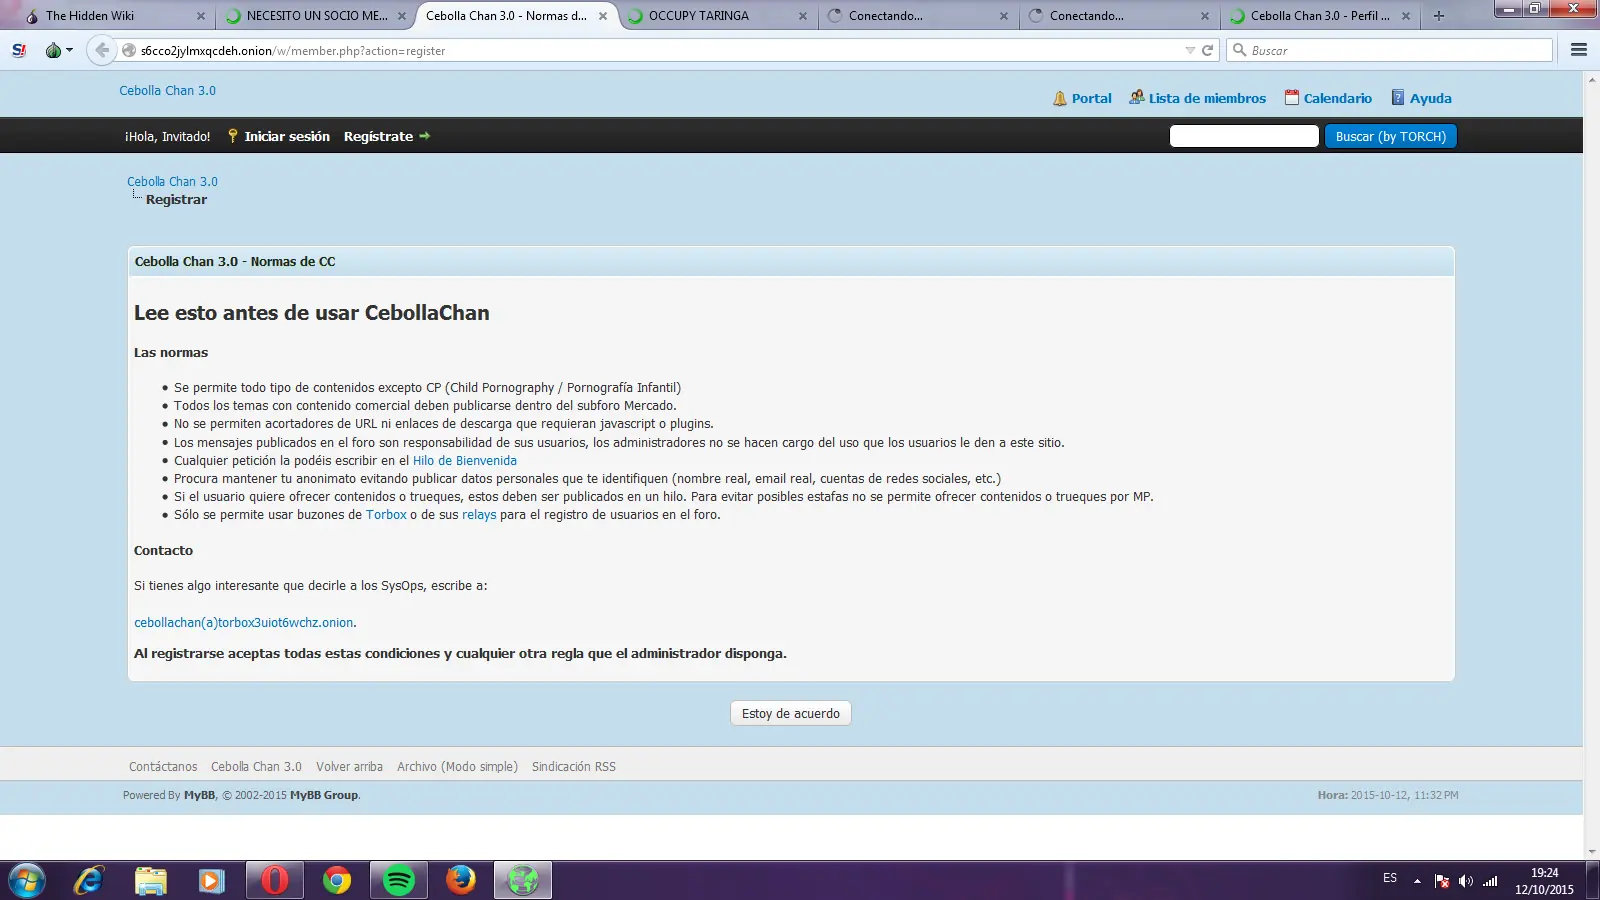The image size is (1600, 900).
Task: Click the MyBB link in footer
Action: click(199, 795)
